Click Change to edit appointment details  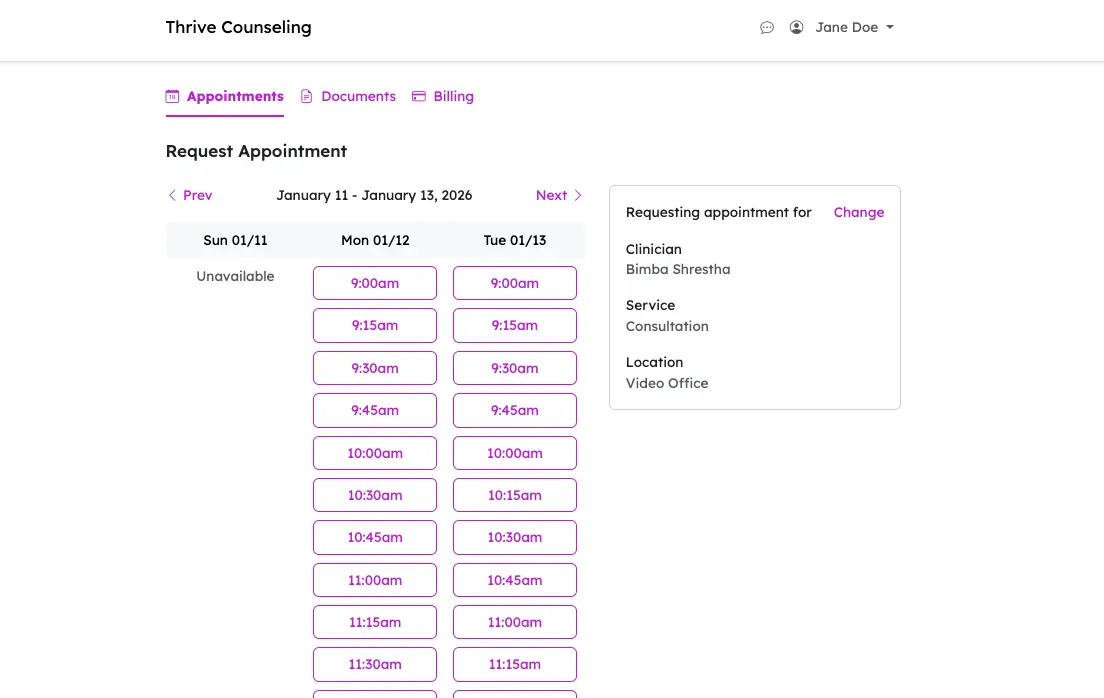(x=858, y=212)
